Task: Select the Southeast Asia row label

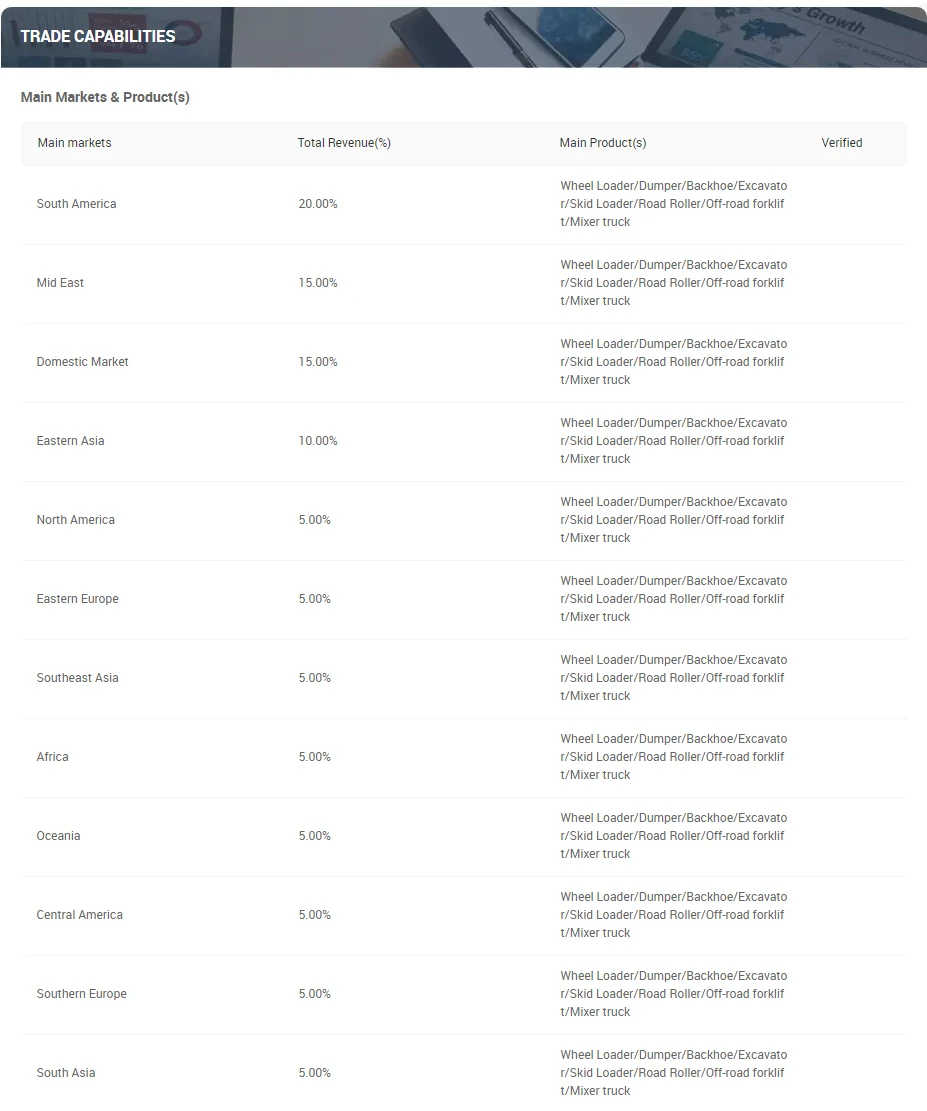Action: [77, 678]
